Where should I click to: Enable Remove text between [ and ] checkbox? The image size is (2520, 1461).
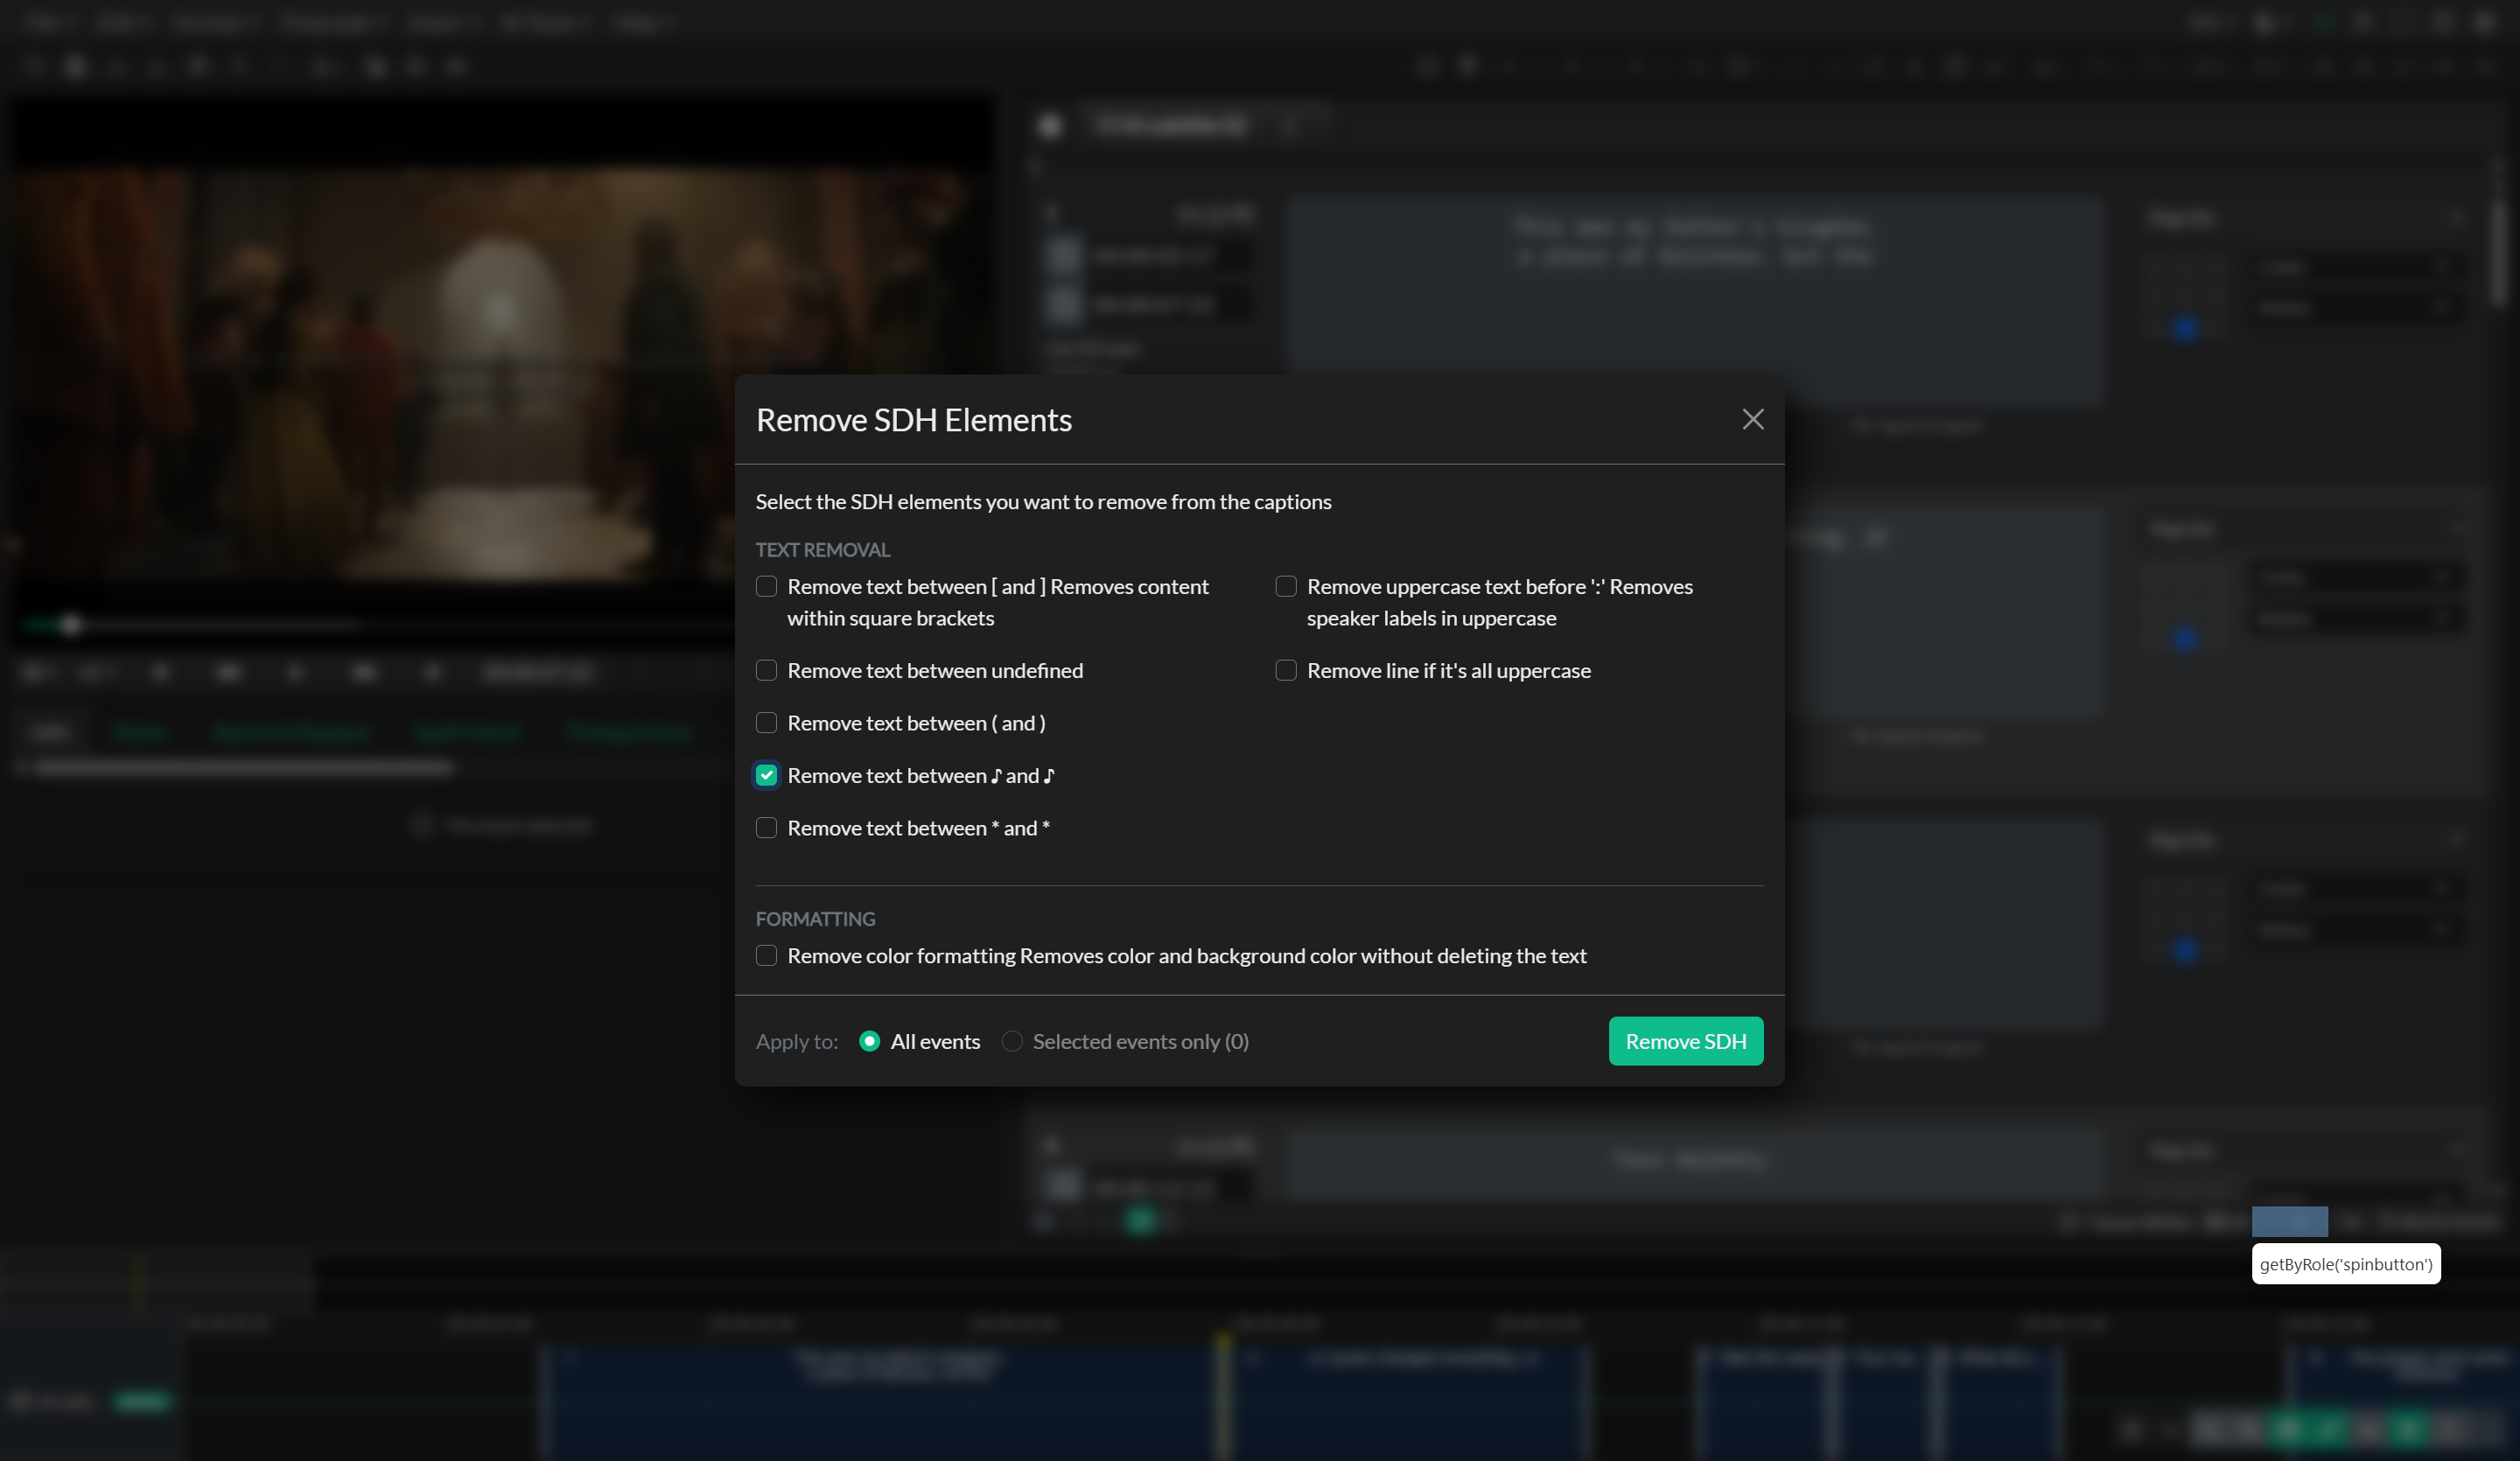click(x=766, y=586)
